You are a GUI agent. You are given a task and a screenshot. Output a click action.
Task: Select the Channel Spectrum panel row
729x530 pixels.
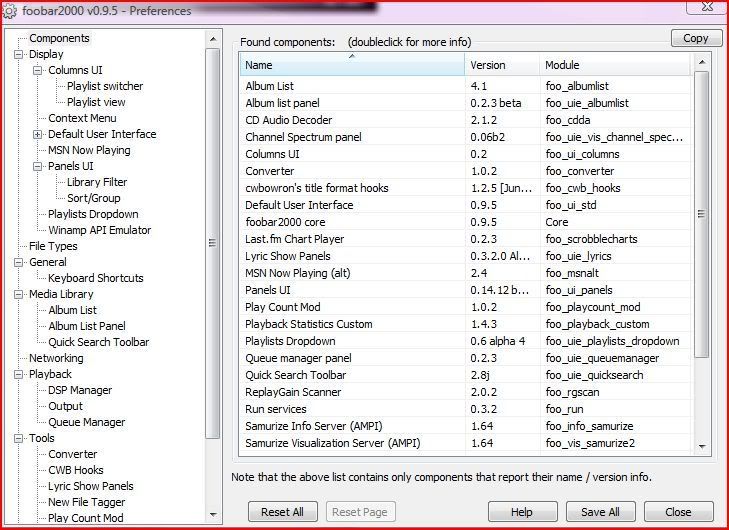(465, 137)
